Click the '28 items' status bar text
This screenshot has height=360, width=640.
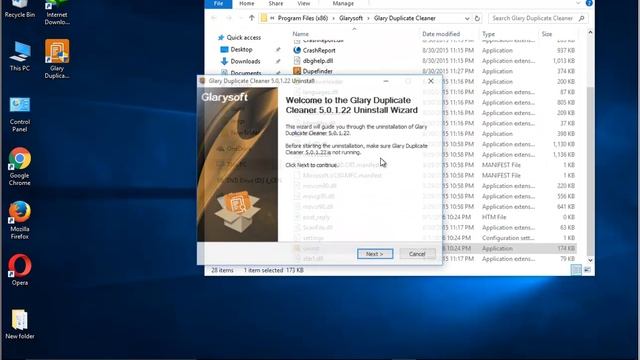222,270
